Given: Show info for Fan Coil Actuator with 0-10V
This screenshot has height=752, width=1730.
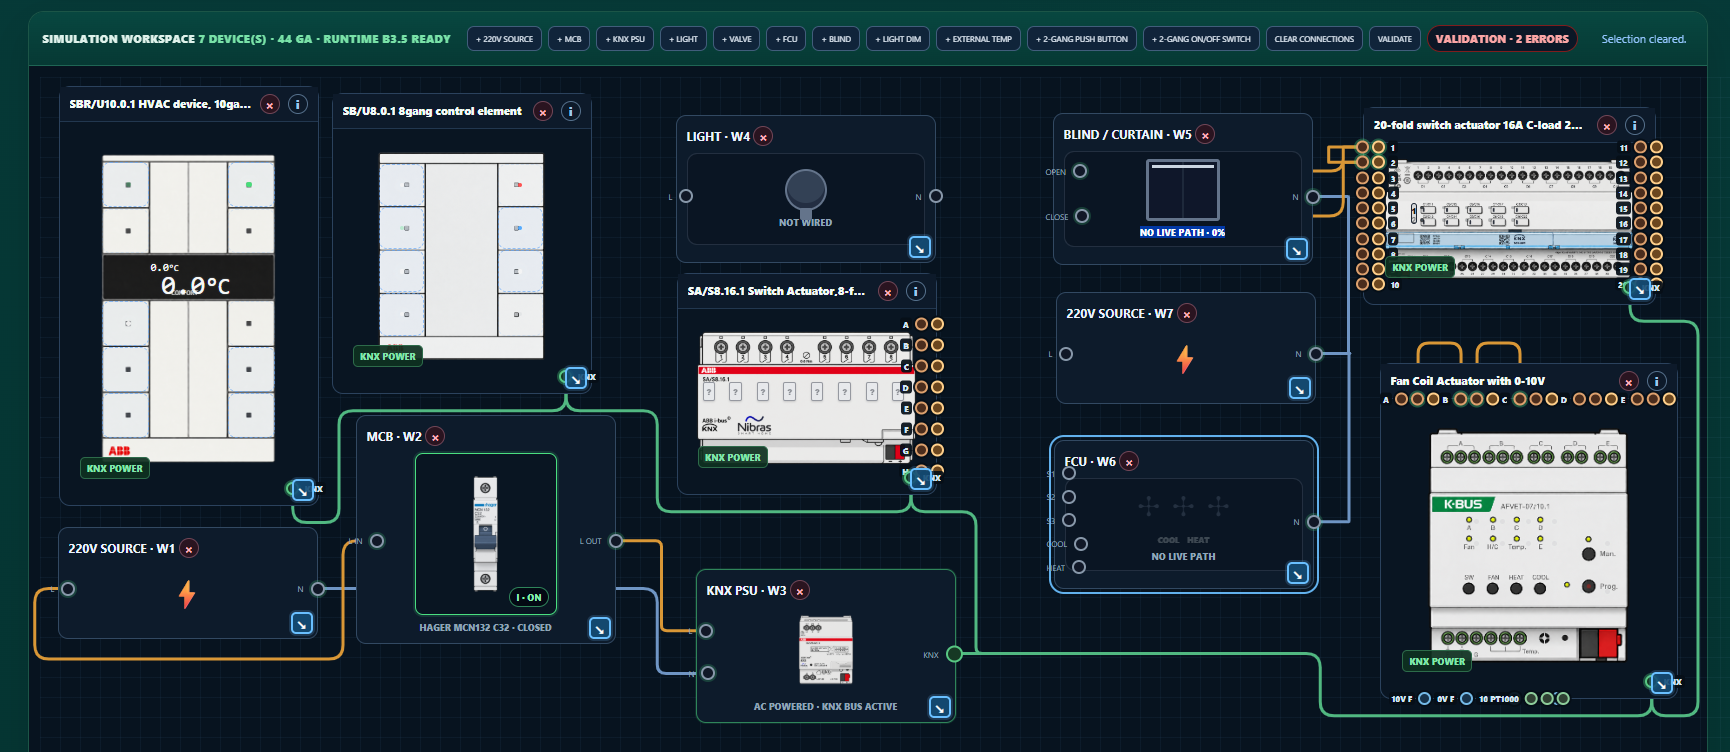Looking at the screenshot, I should click(1657, 381).
